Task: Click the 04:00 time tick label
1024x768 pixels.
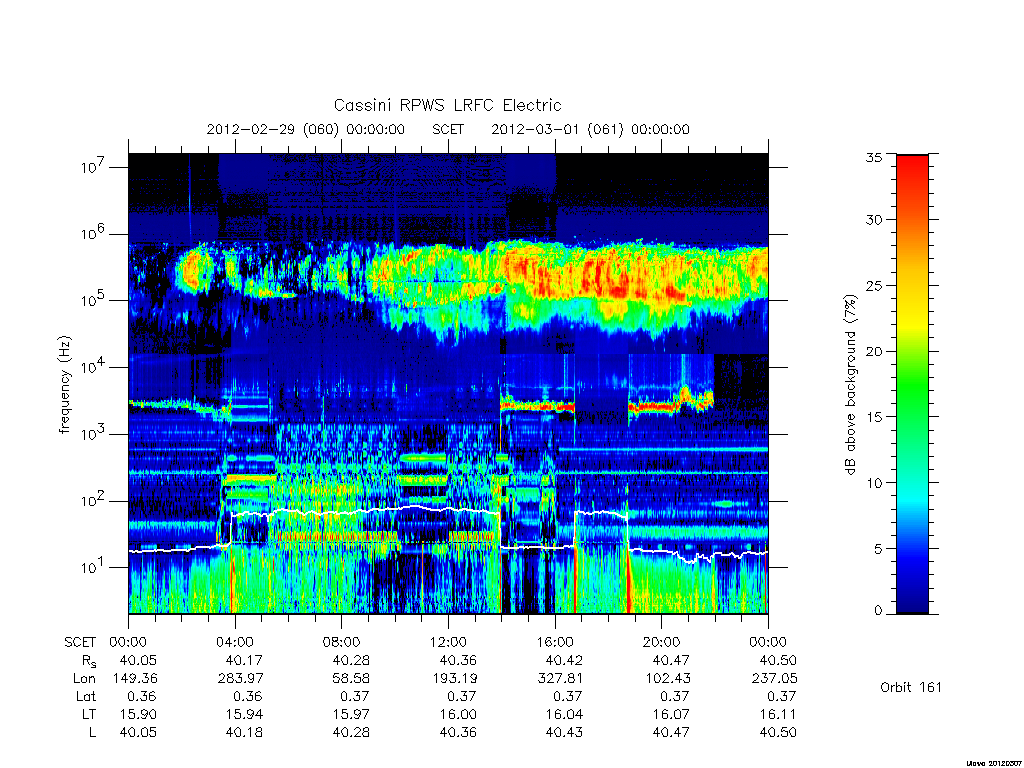Action: tap(234, 642)
